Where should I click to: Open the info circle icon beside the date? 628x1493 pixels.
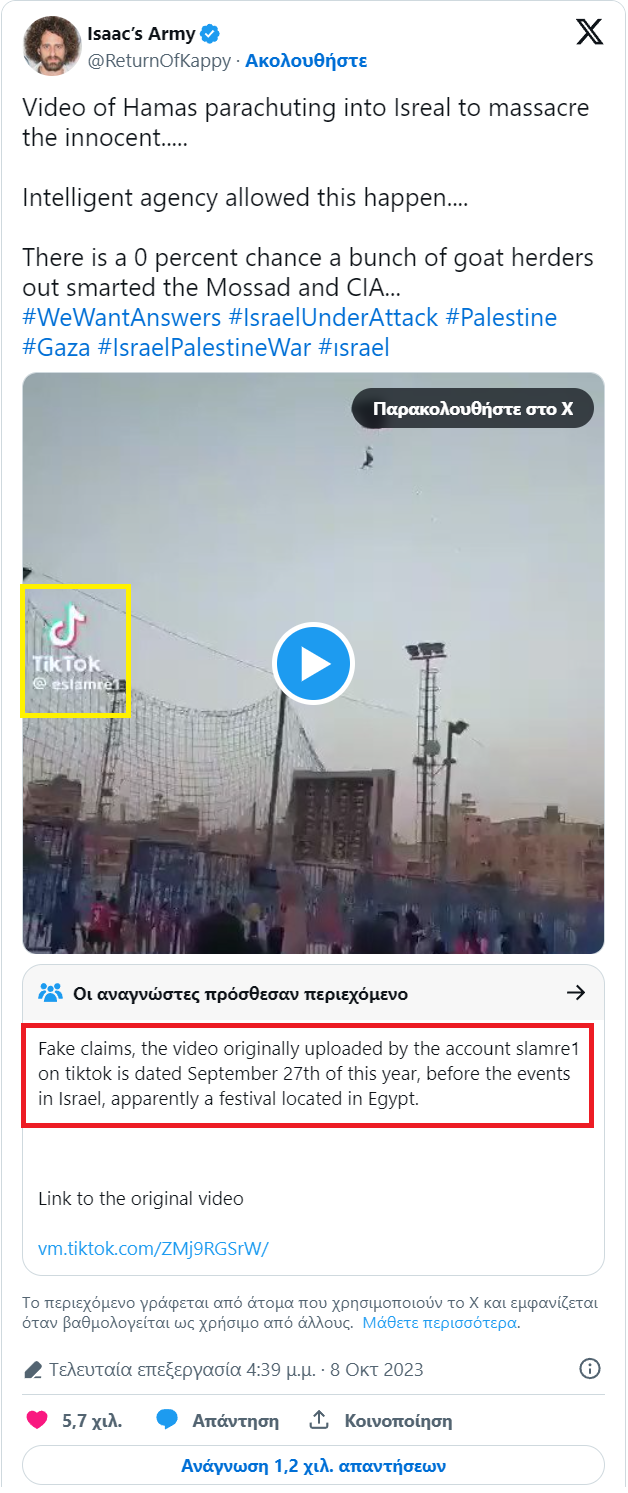click(x=591, y=1369)
